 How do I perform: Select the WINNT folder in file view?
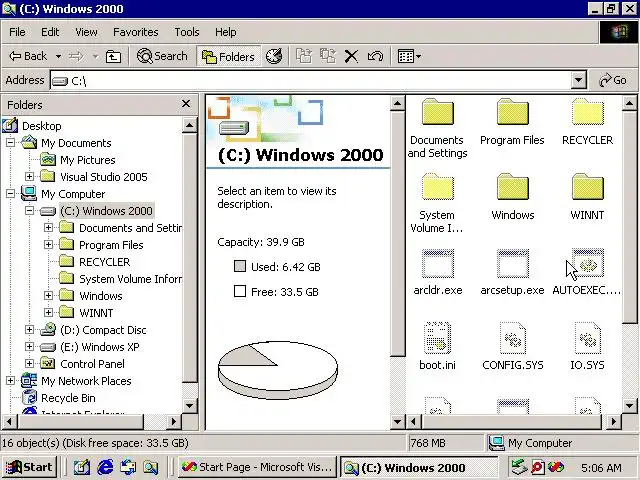coord(587,187)
